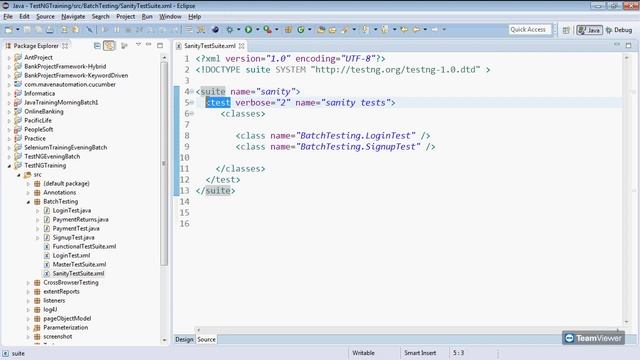Screen dimensions: 640x360
Task: Close the Package Explorer tab
Action: (x=65, y=46)
